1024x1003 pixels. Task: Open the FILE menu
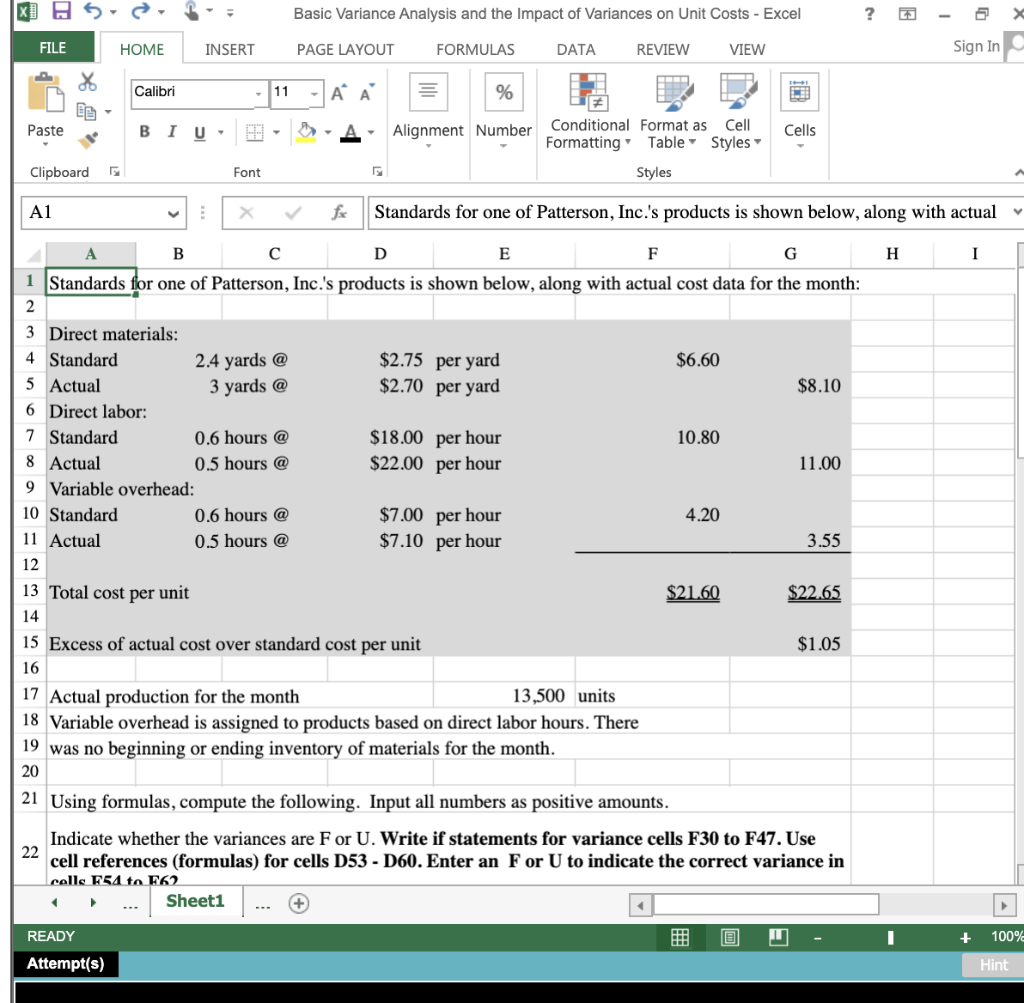pos(52,47)
